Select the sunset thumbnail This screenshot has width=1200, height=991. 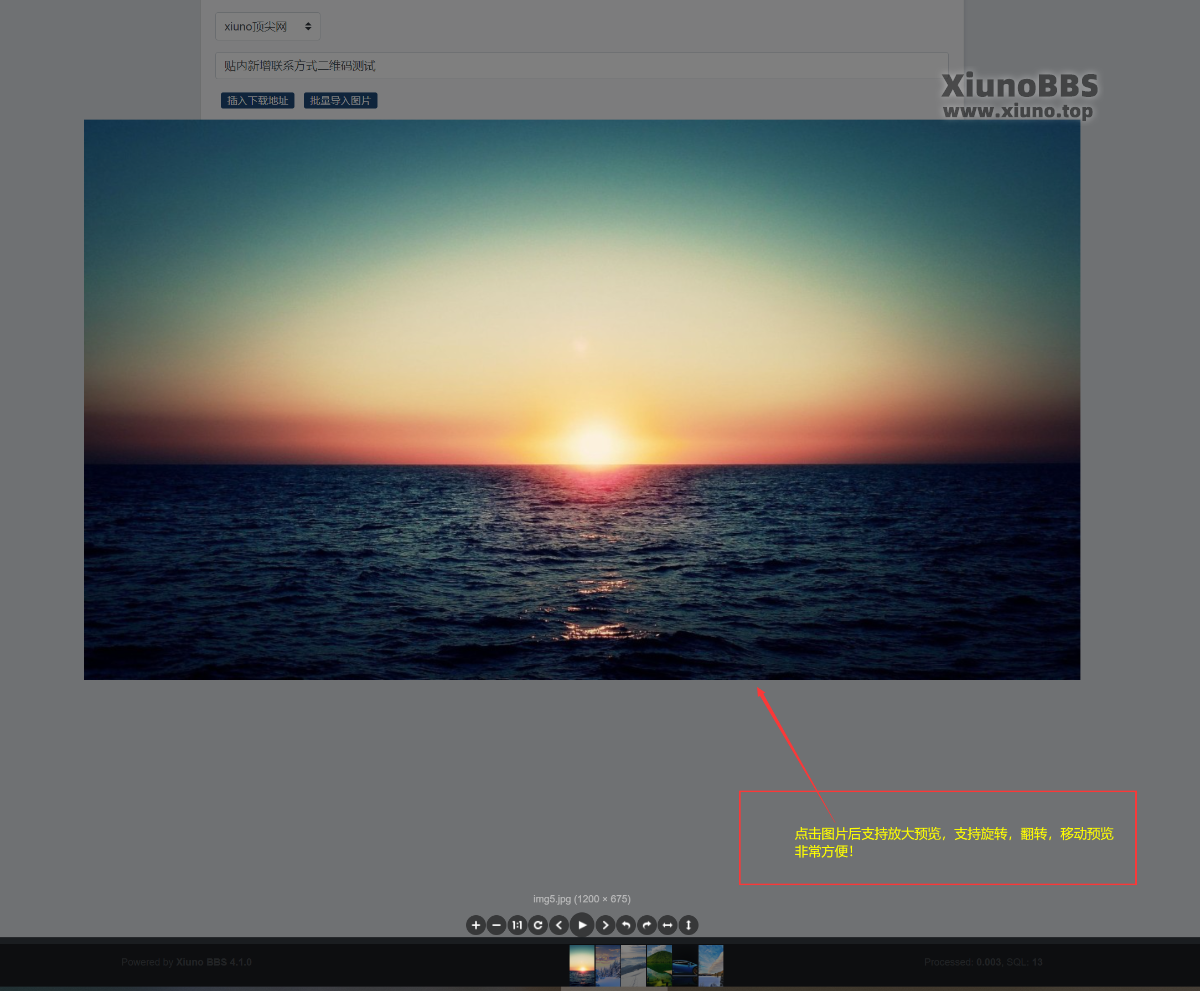click(582, 966)
